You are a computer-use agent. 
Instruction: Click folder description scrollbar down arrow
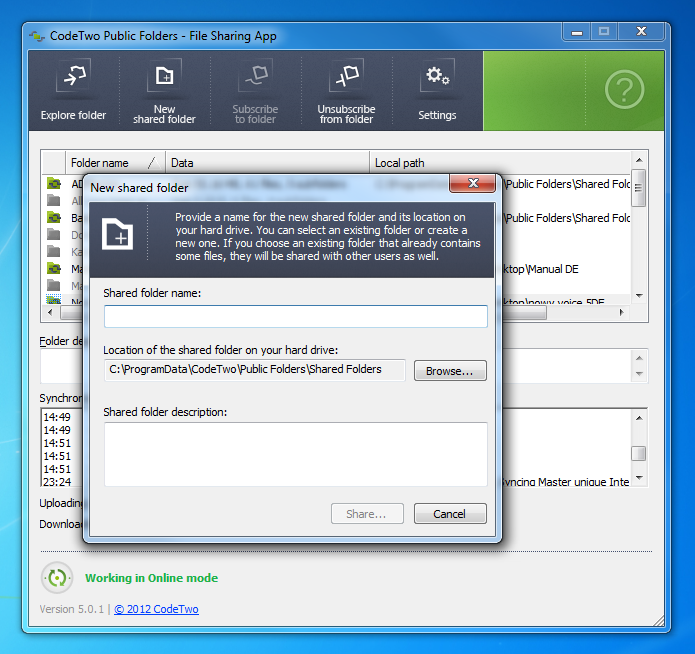639,373
